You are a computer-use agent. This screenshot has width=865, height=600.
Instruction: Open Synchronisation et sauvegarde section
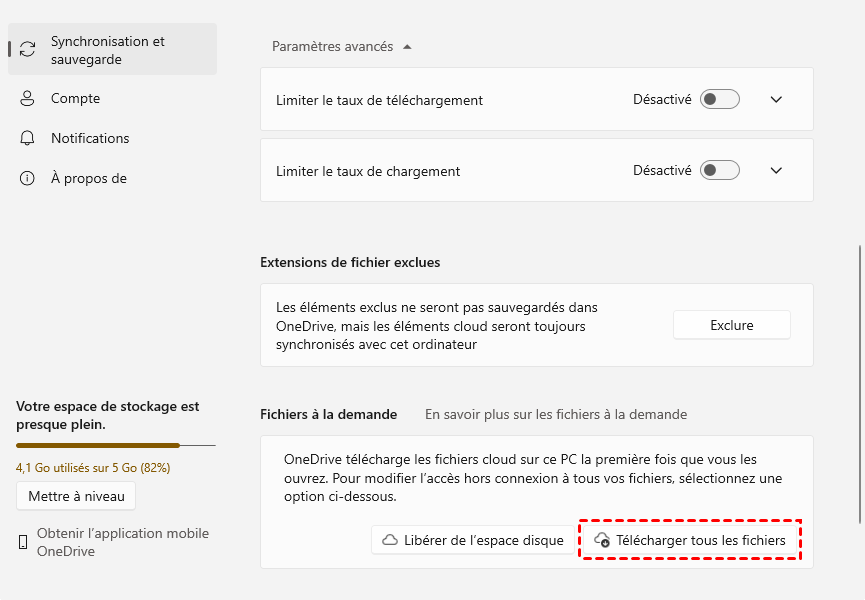tap(113, 49)
